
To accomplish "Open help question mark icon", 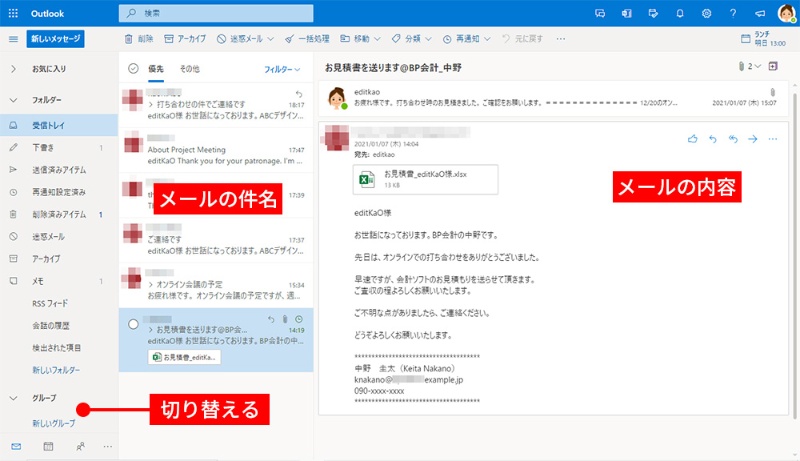I will 733,14.
